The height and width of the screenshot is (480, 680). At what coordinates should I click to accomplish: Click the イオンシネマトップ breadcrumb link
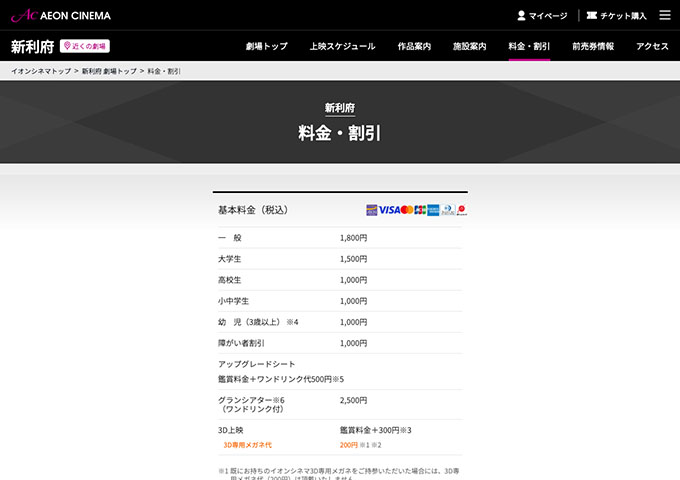coord(41,71)
